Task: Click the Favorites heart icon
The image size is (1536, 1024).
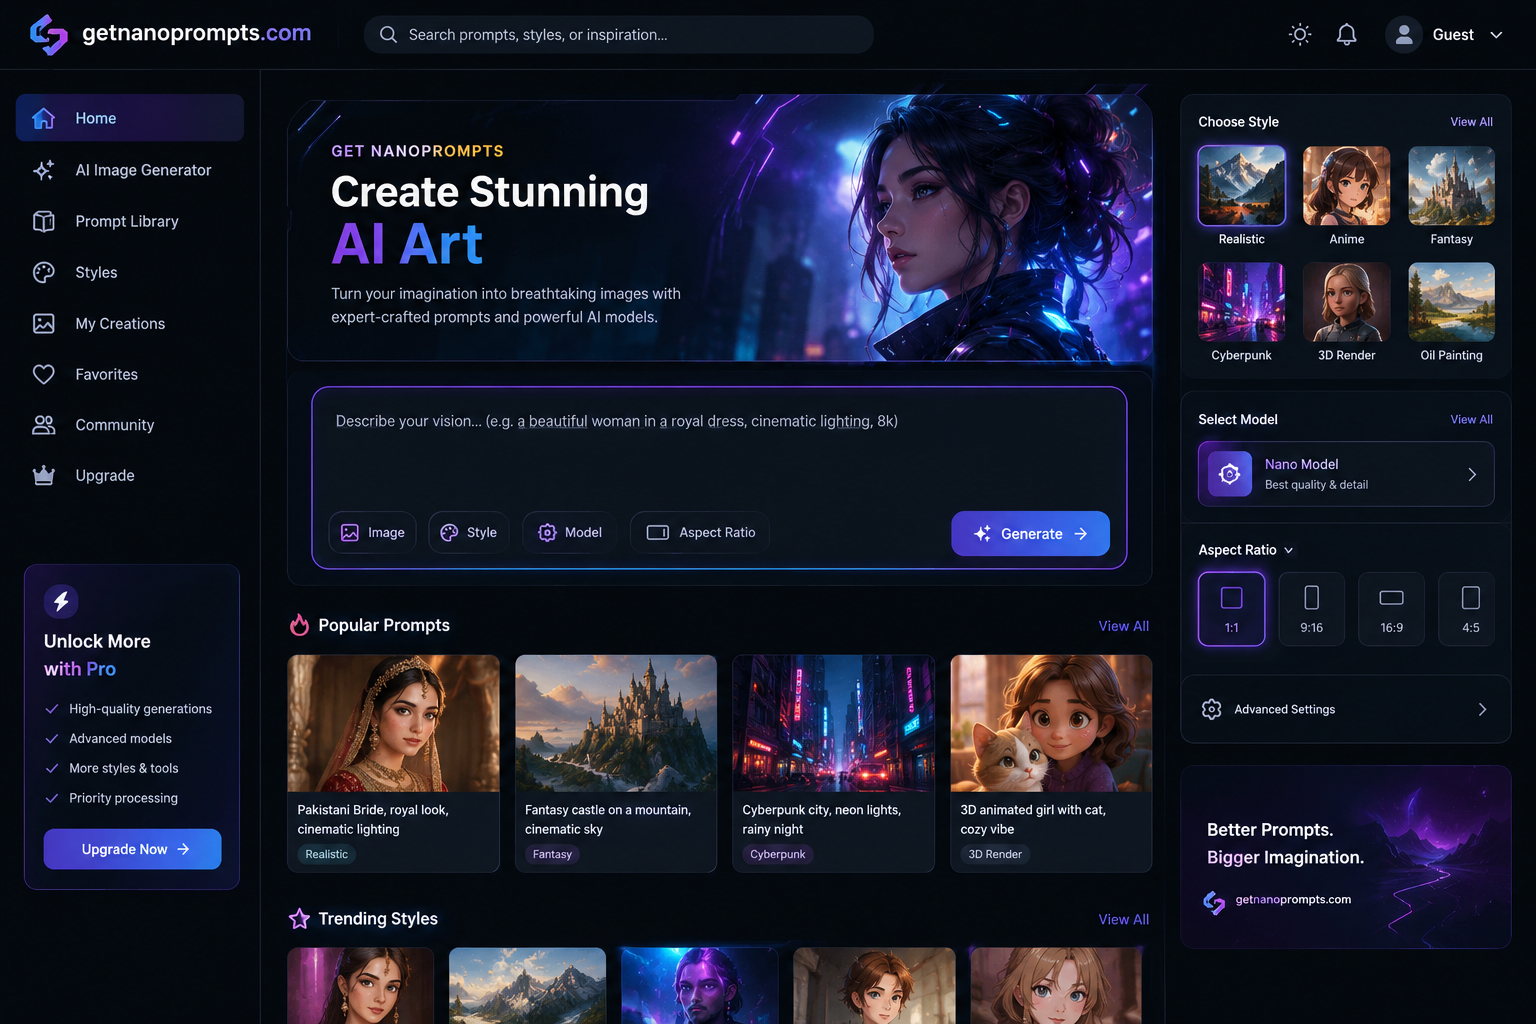Action: 44,374
